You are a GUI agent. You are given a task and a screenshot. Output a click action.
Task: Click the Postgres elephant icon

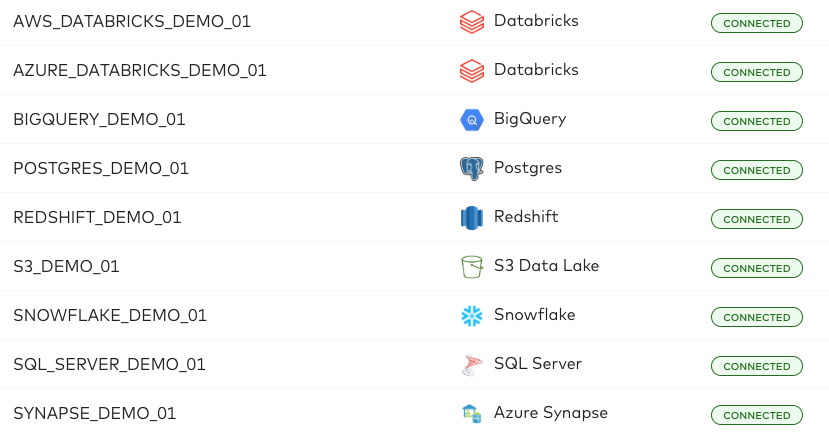[x=472, y=169]
